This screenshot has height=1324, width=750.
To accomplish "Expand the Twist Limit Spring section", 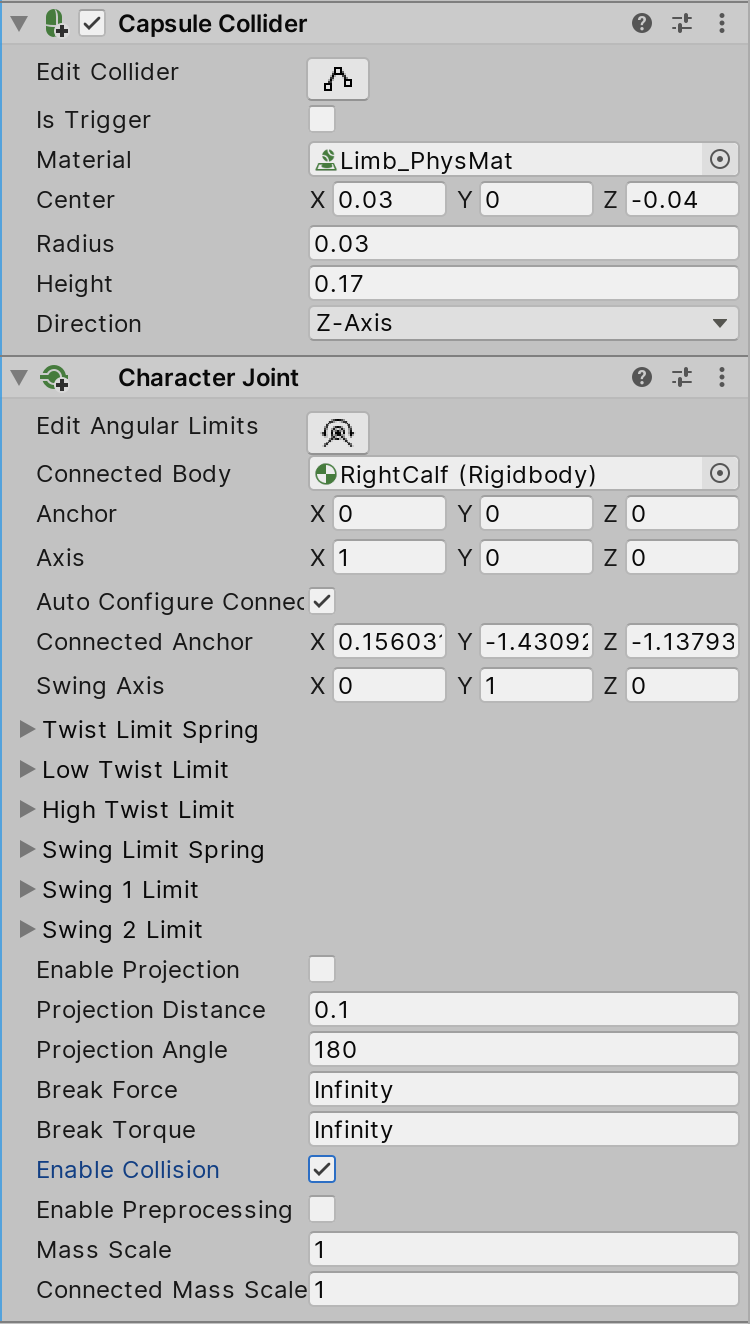I will [x=27, y=730].
